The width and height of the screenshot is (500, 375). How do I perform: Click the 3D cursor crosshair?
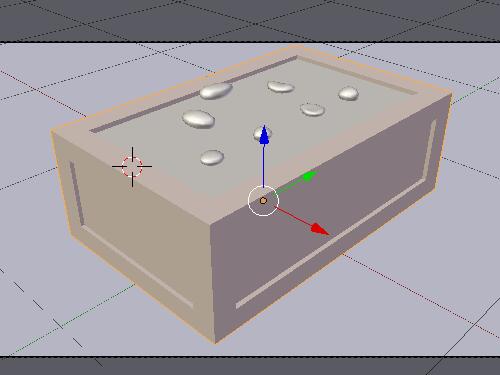pyautogui.click(x=132, y=166)
